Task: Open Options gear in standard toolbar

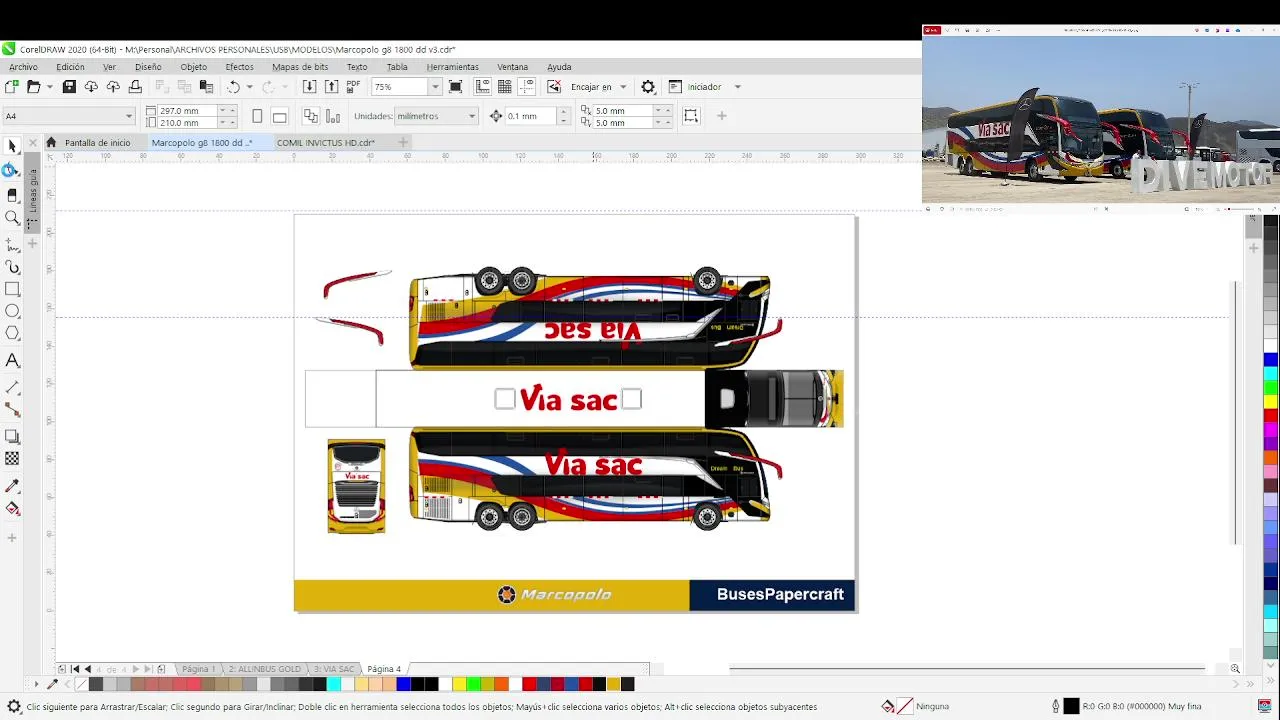Action: [648, 87]
